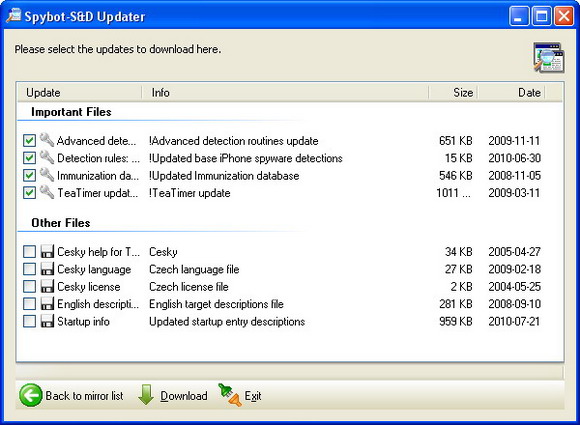Click the floppy disk icon for Cesky license
The image size is (580, 425).
[x=47, y=286]
